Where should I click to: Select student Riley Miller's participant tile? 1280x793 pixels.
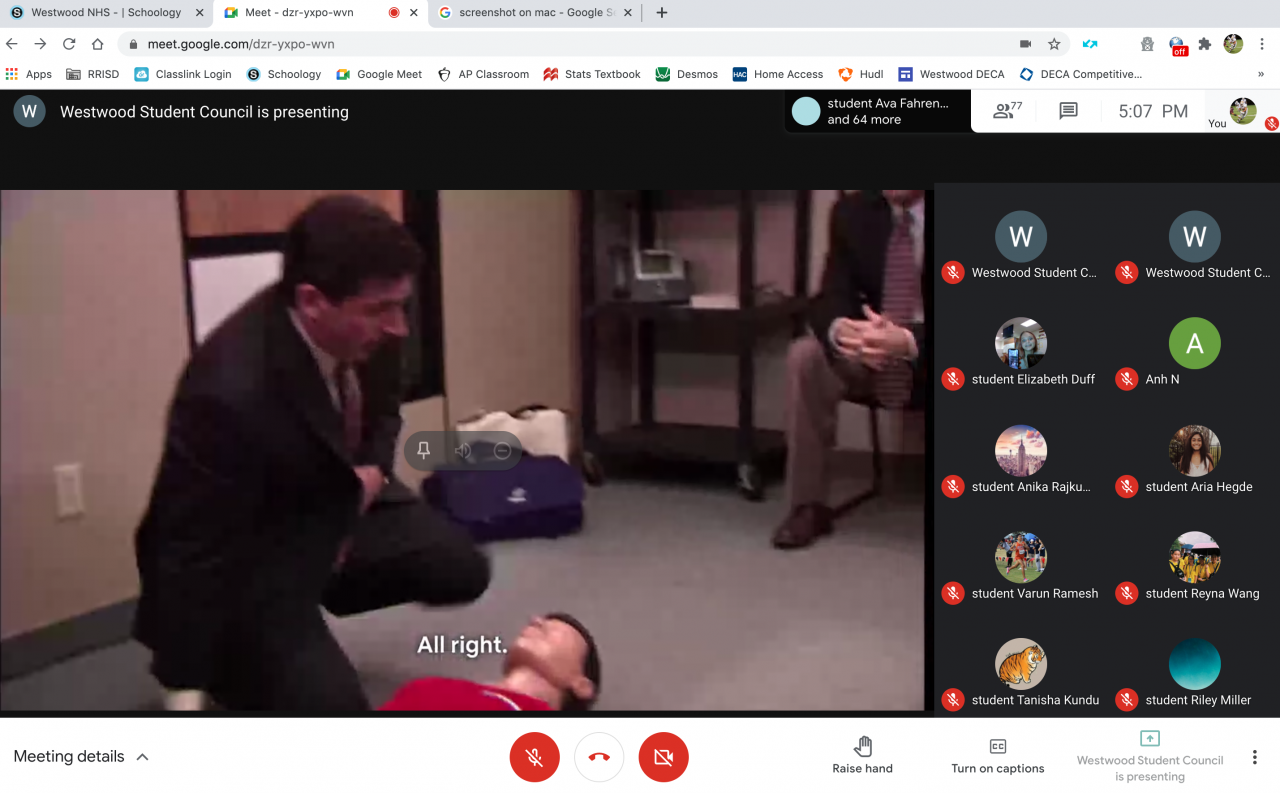[x=1194, y=674]
